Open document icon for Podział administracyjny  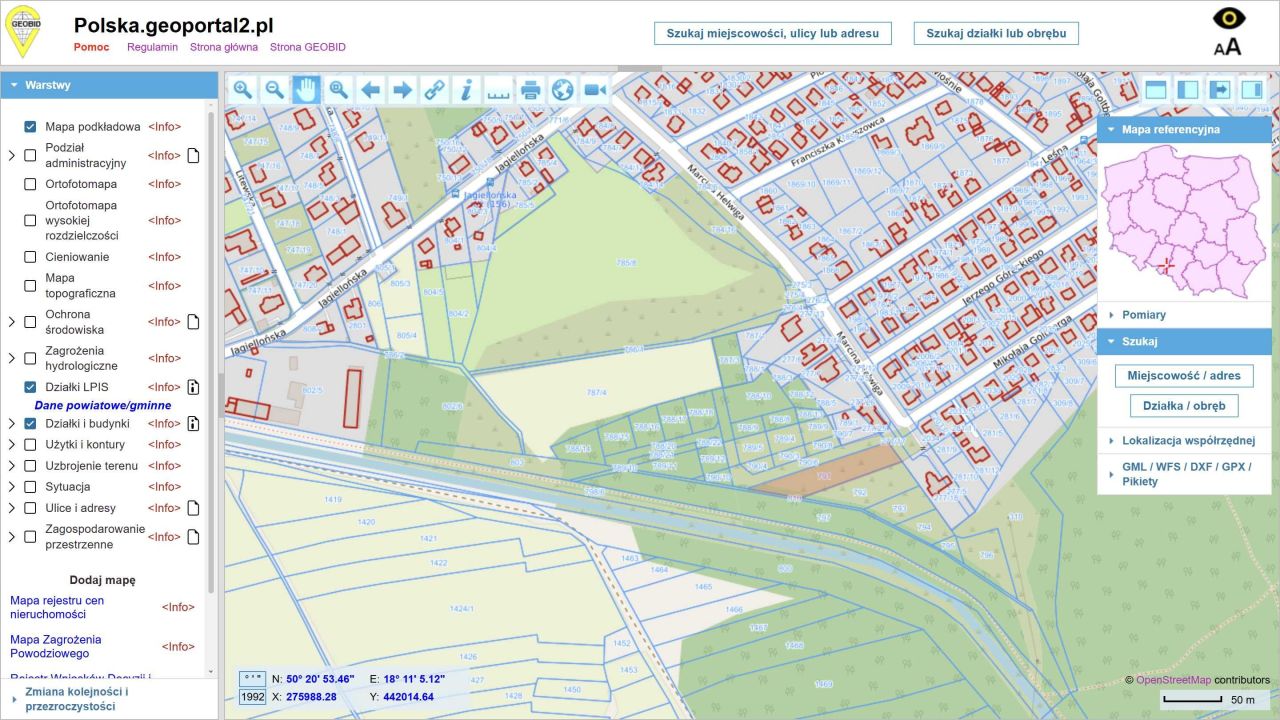193,155
